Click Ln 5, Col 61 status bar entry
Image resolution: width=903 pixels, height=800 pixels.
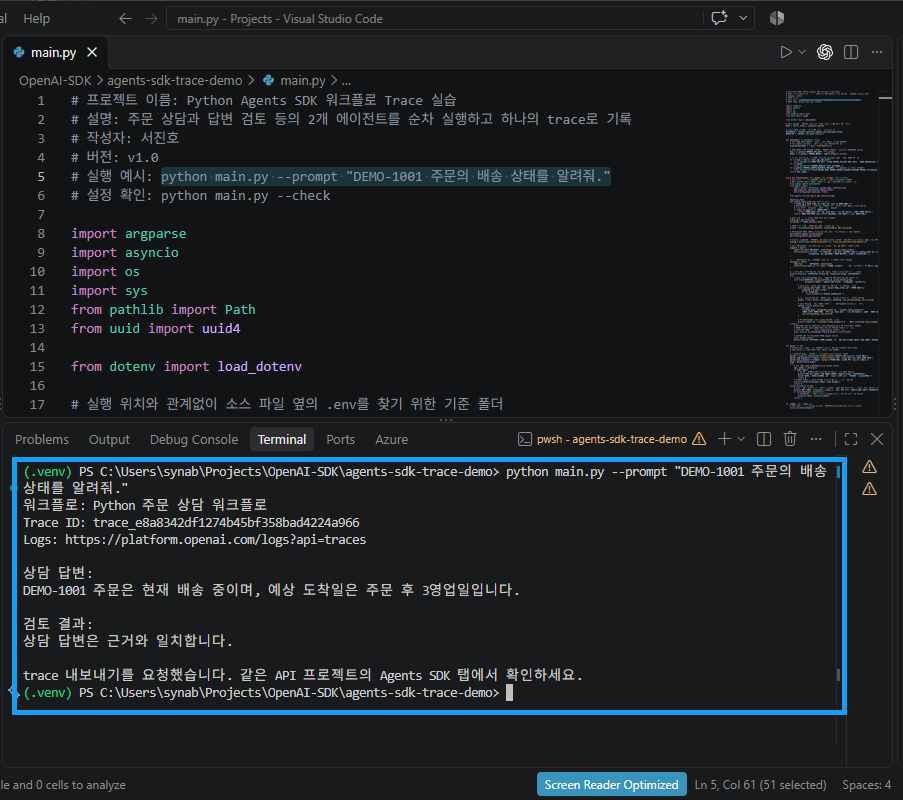pyautogui.click(x=760, y=785)
